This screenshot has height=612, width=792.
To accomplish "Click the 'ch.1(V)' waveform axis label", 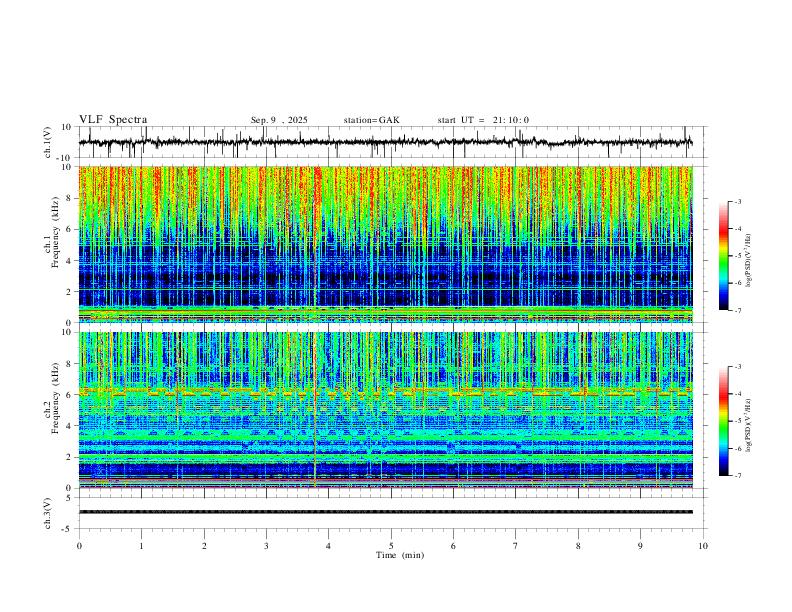I will pos(48,142).
